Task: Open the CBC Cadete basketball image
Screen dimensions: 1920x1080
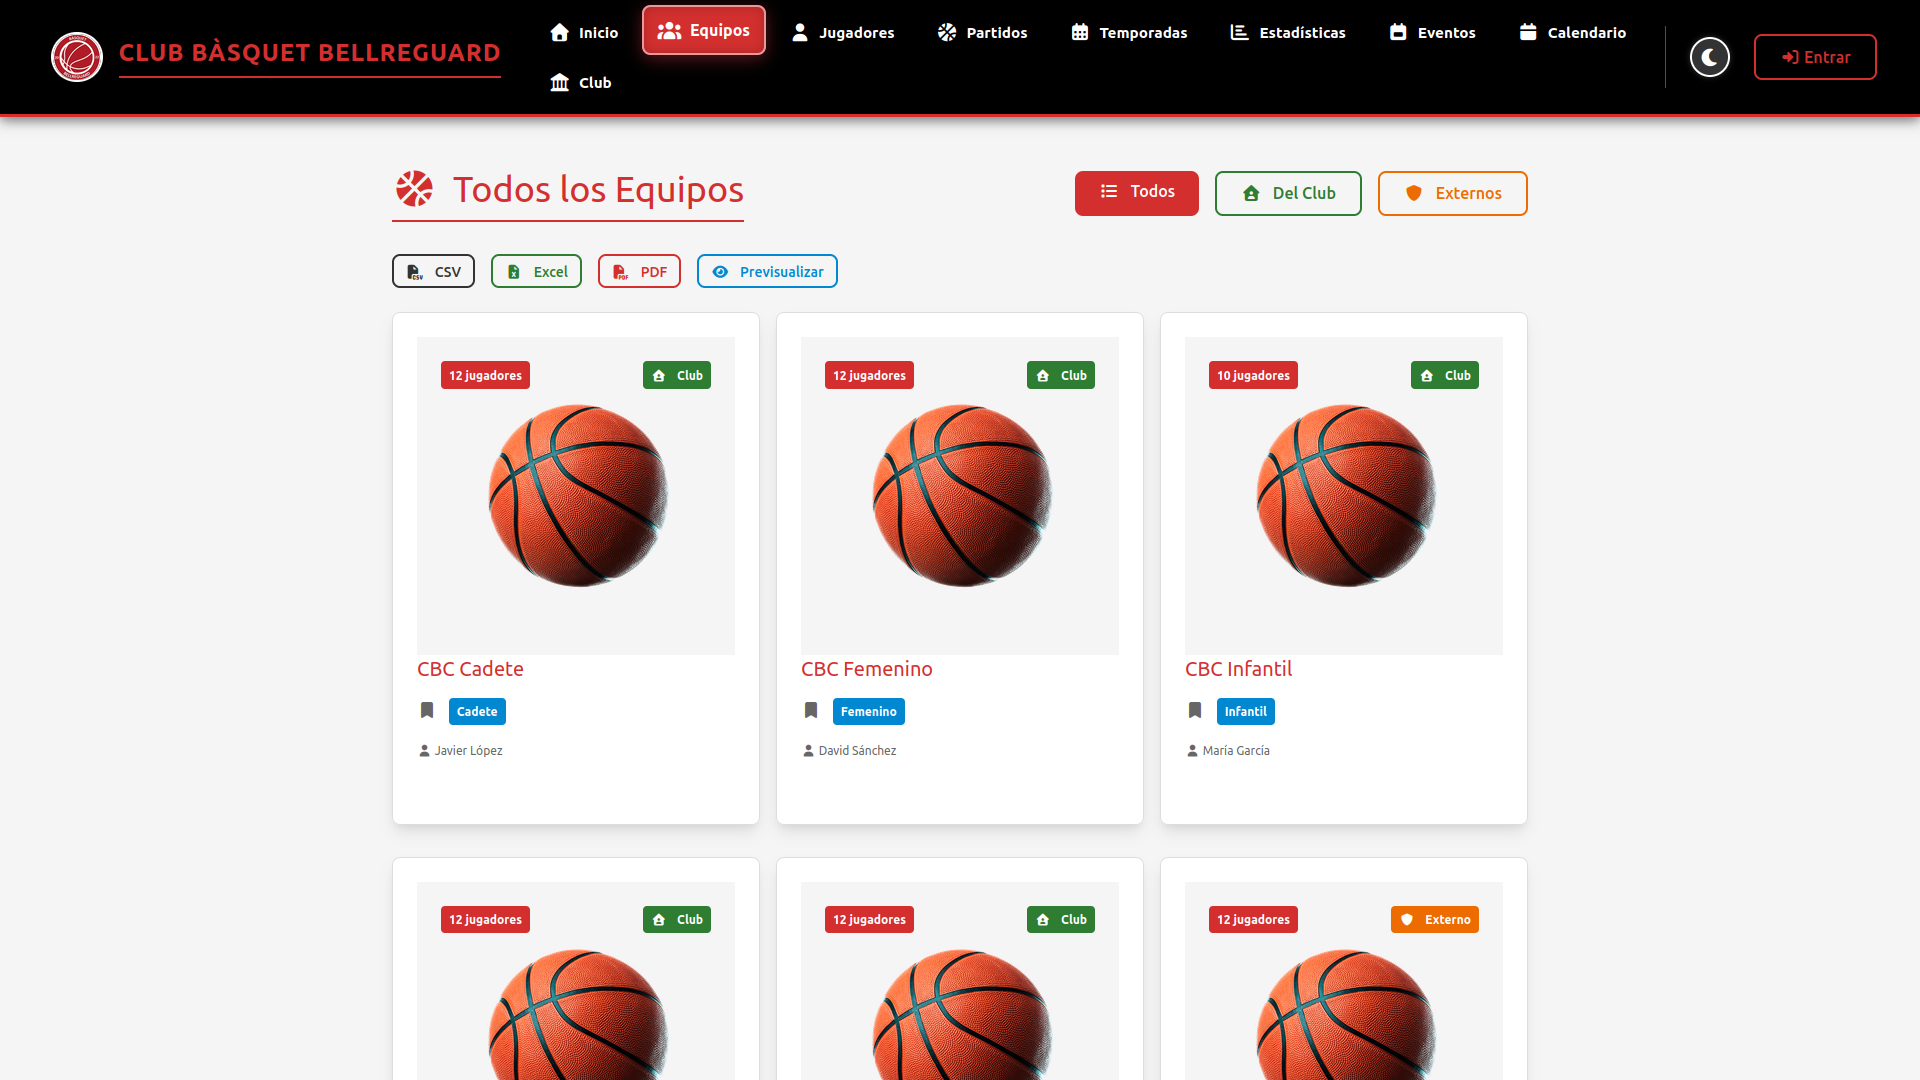Action: click(577, 495)
